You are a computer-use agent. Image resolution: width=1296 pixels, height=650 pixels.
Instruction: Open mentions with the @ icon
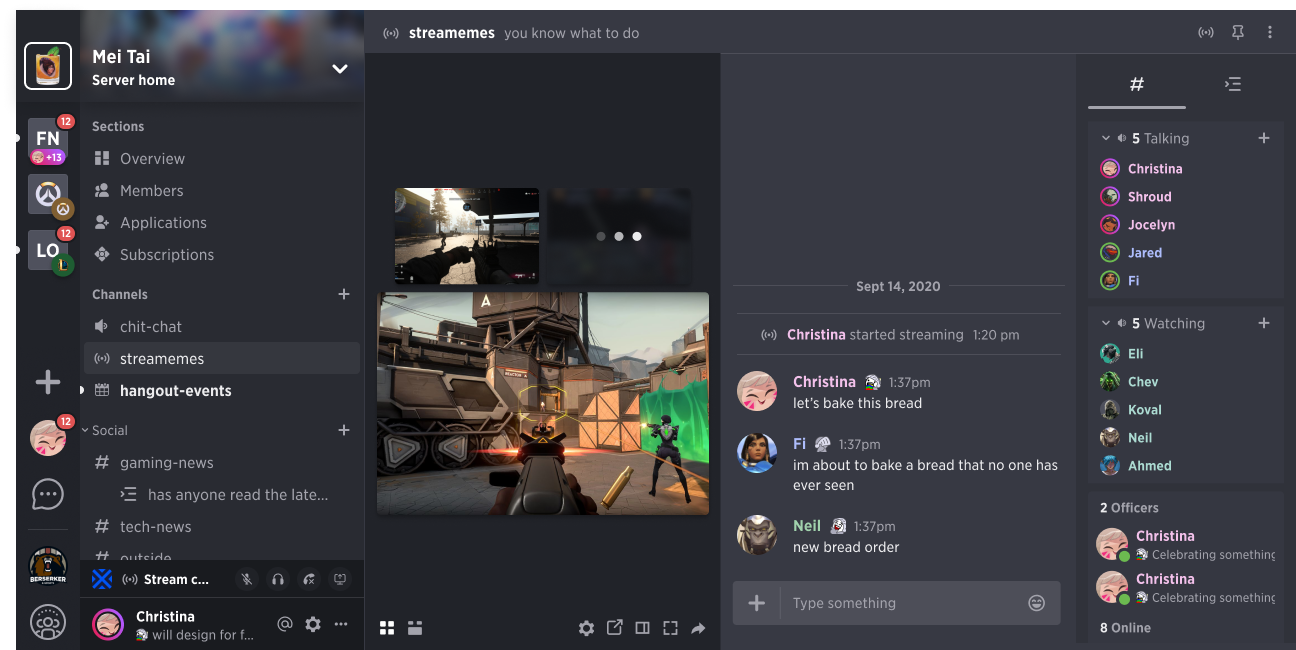click(x=285, y=624)
